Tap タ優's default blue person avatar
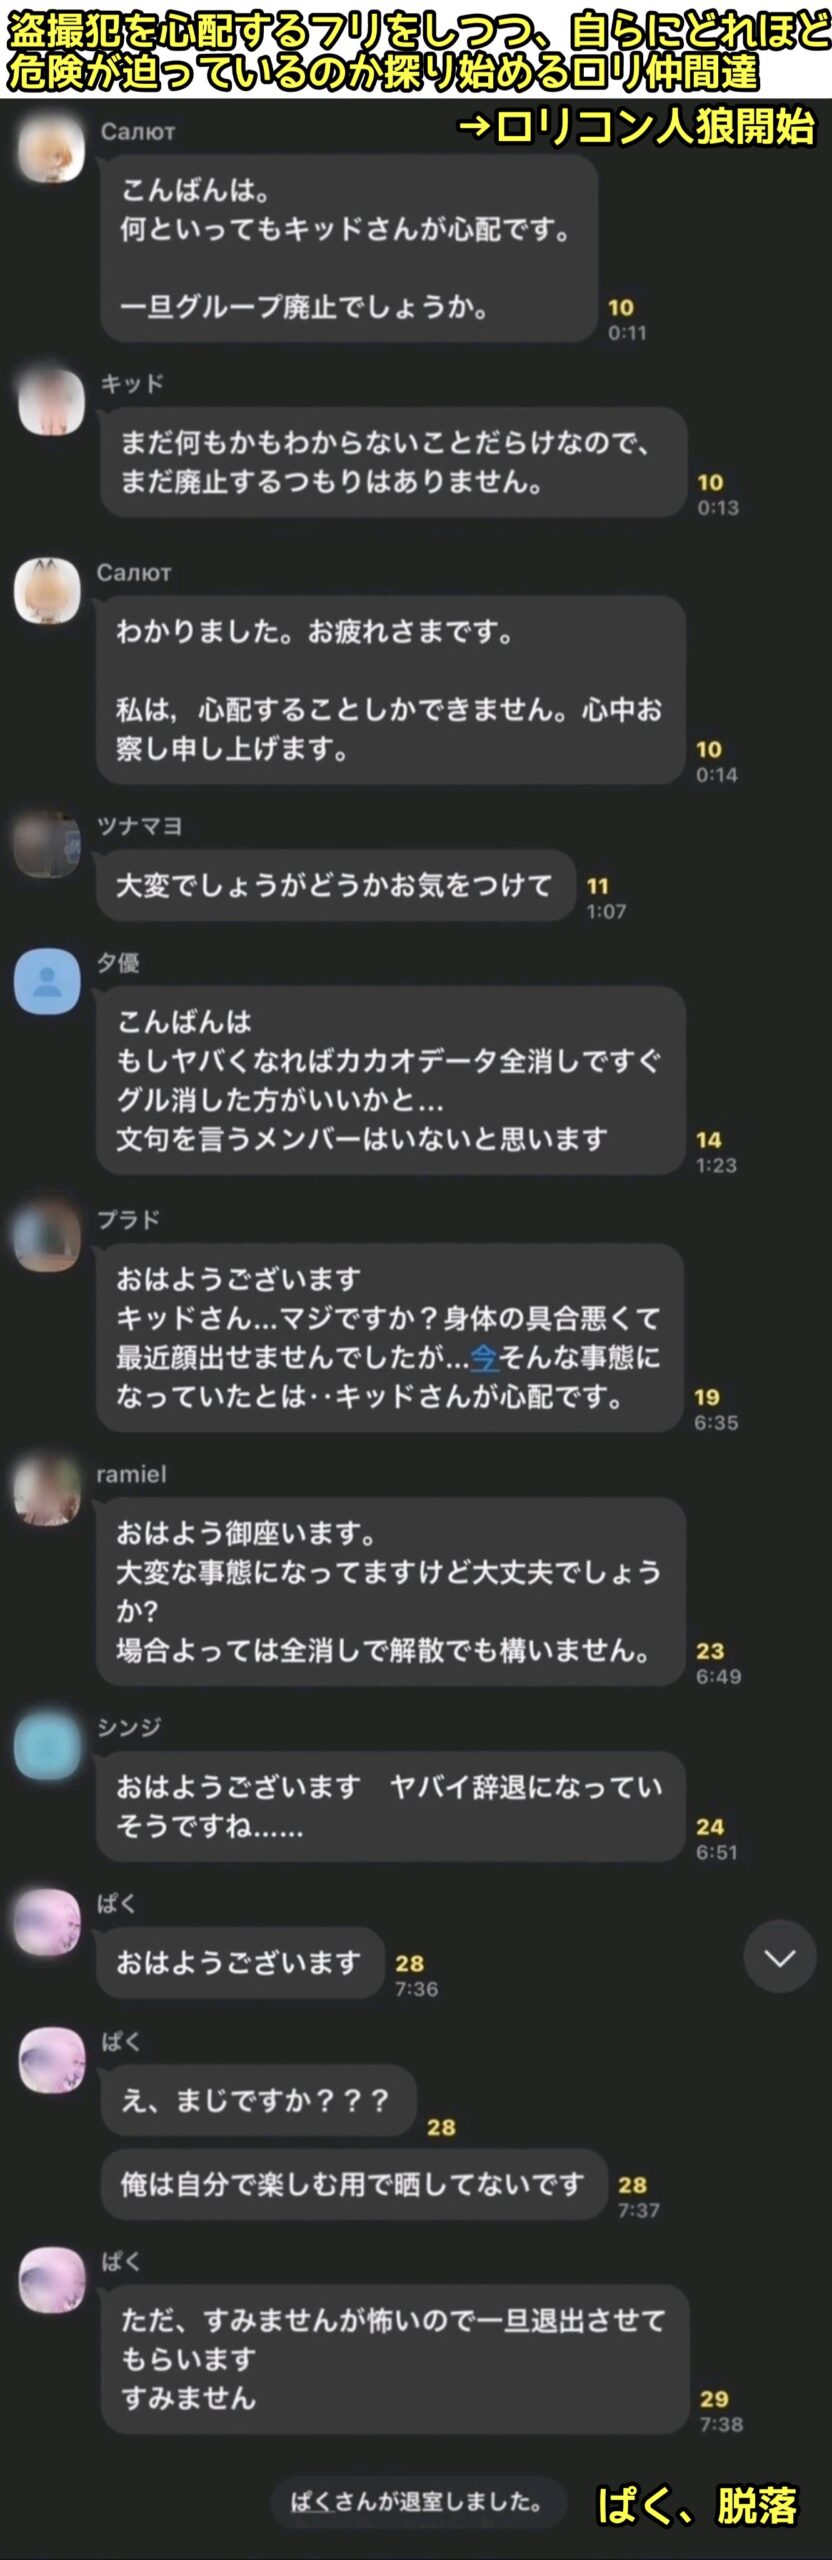832x2560 pixels. [x=47, y=981]
